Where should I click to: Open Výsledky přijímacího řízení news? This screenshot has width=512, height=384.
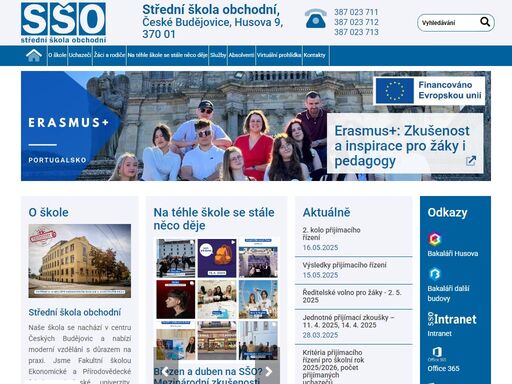click(x=344, y=265)
